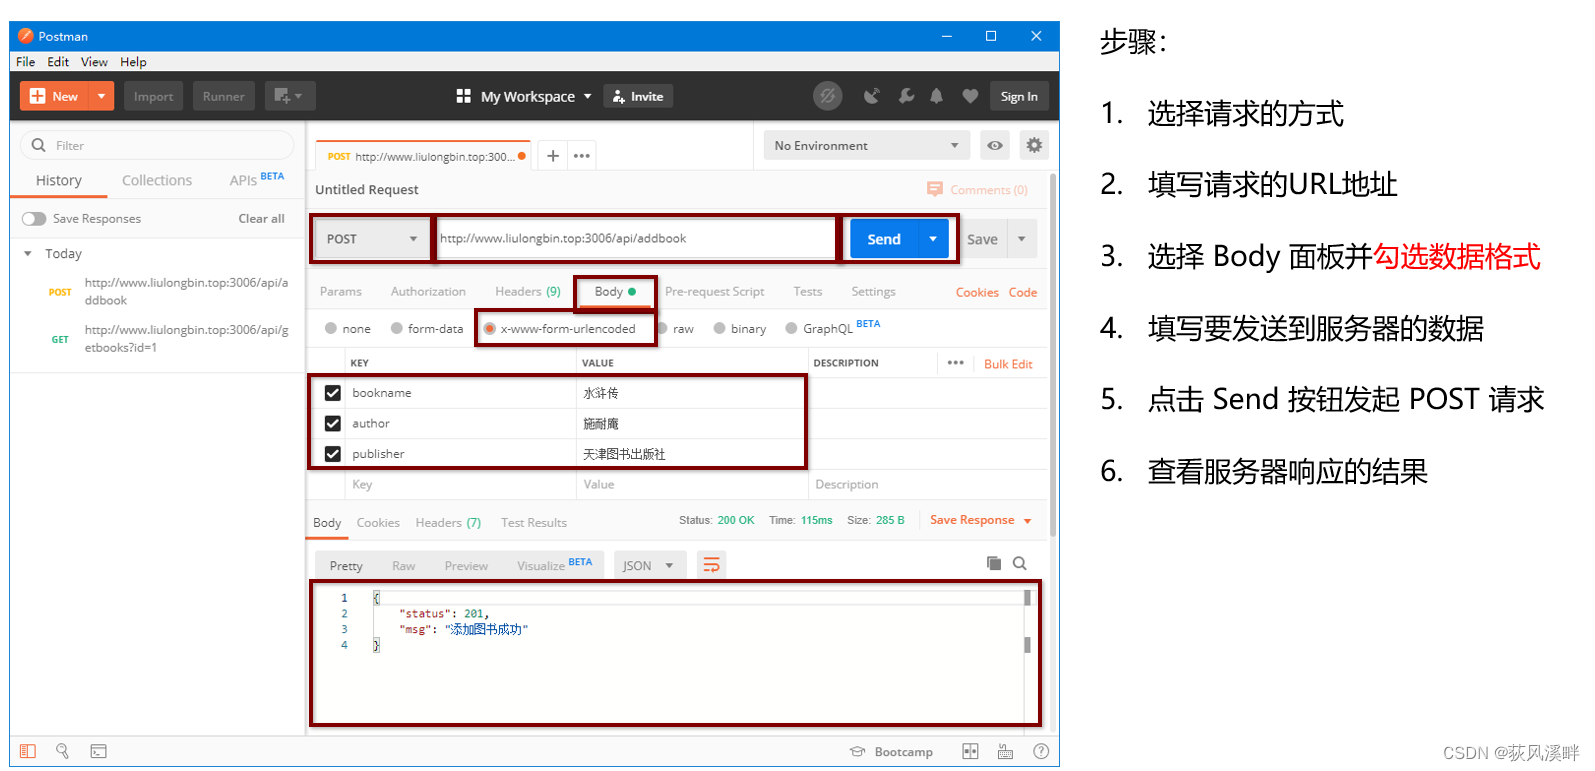The image size is (1595, 771).
Task: Open the Save Response dropdown
Action: point(980,520)
